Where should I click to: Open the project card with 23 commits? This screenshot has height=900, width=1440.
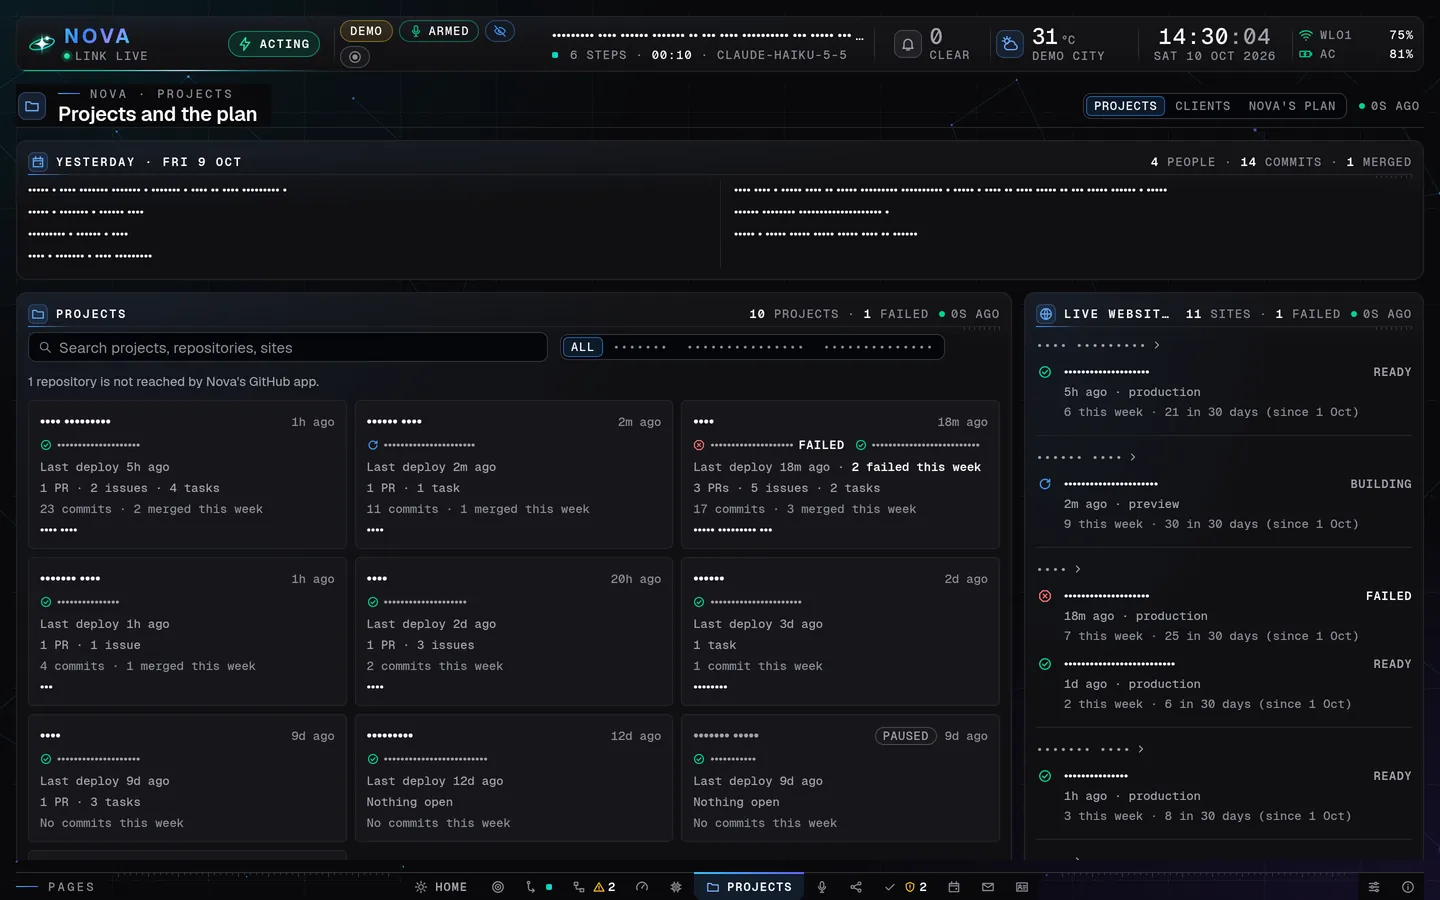pyautogui.click(x=187, y=474)
